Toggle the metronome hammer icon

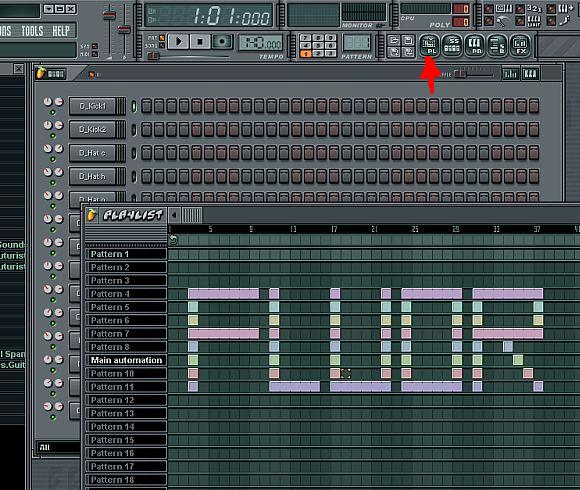tap(502, 21)
